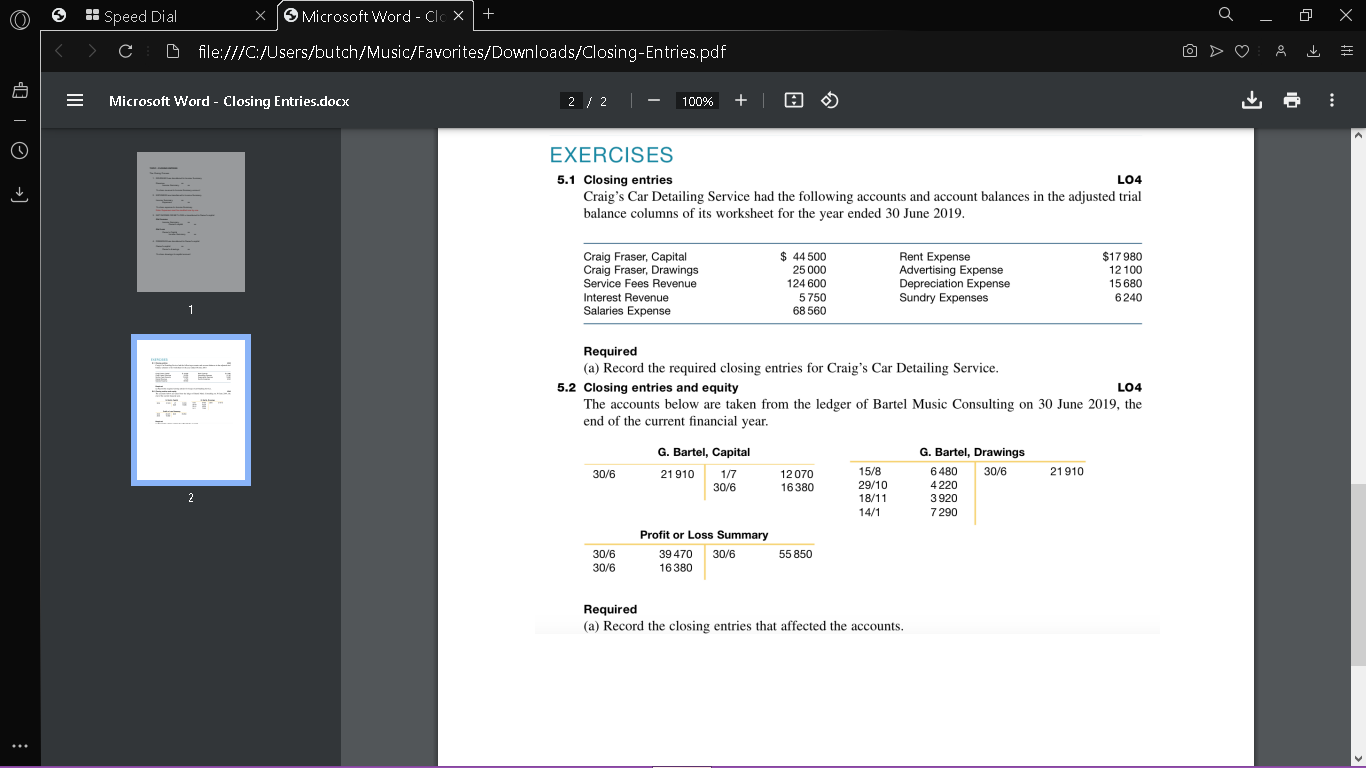Zoom out with the minus icon
This screenshot has width=1366, height=768.
click(x=653, y=101)
